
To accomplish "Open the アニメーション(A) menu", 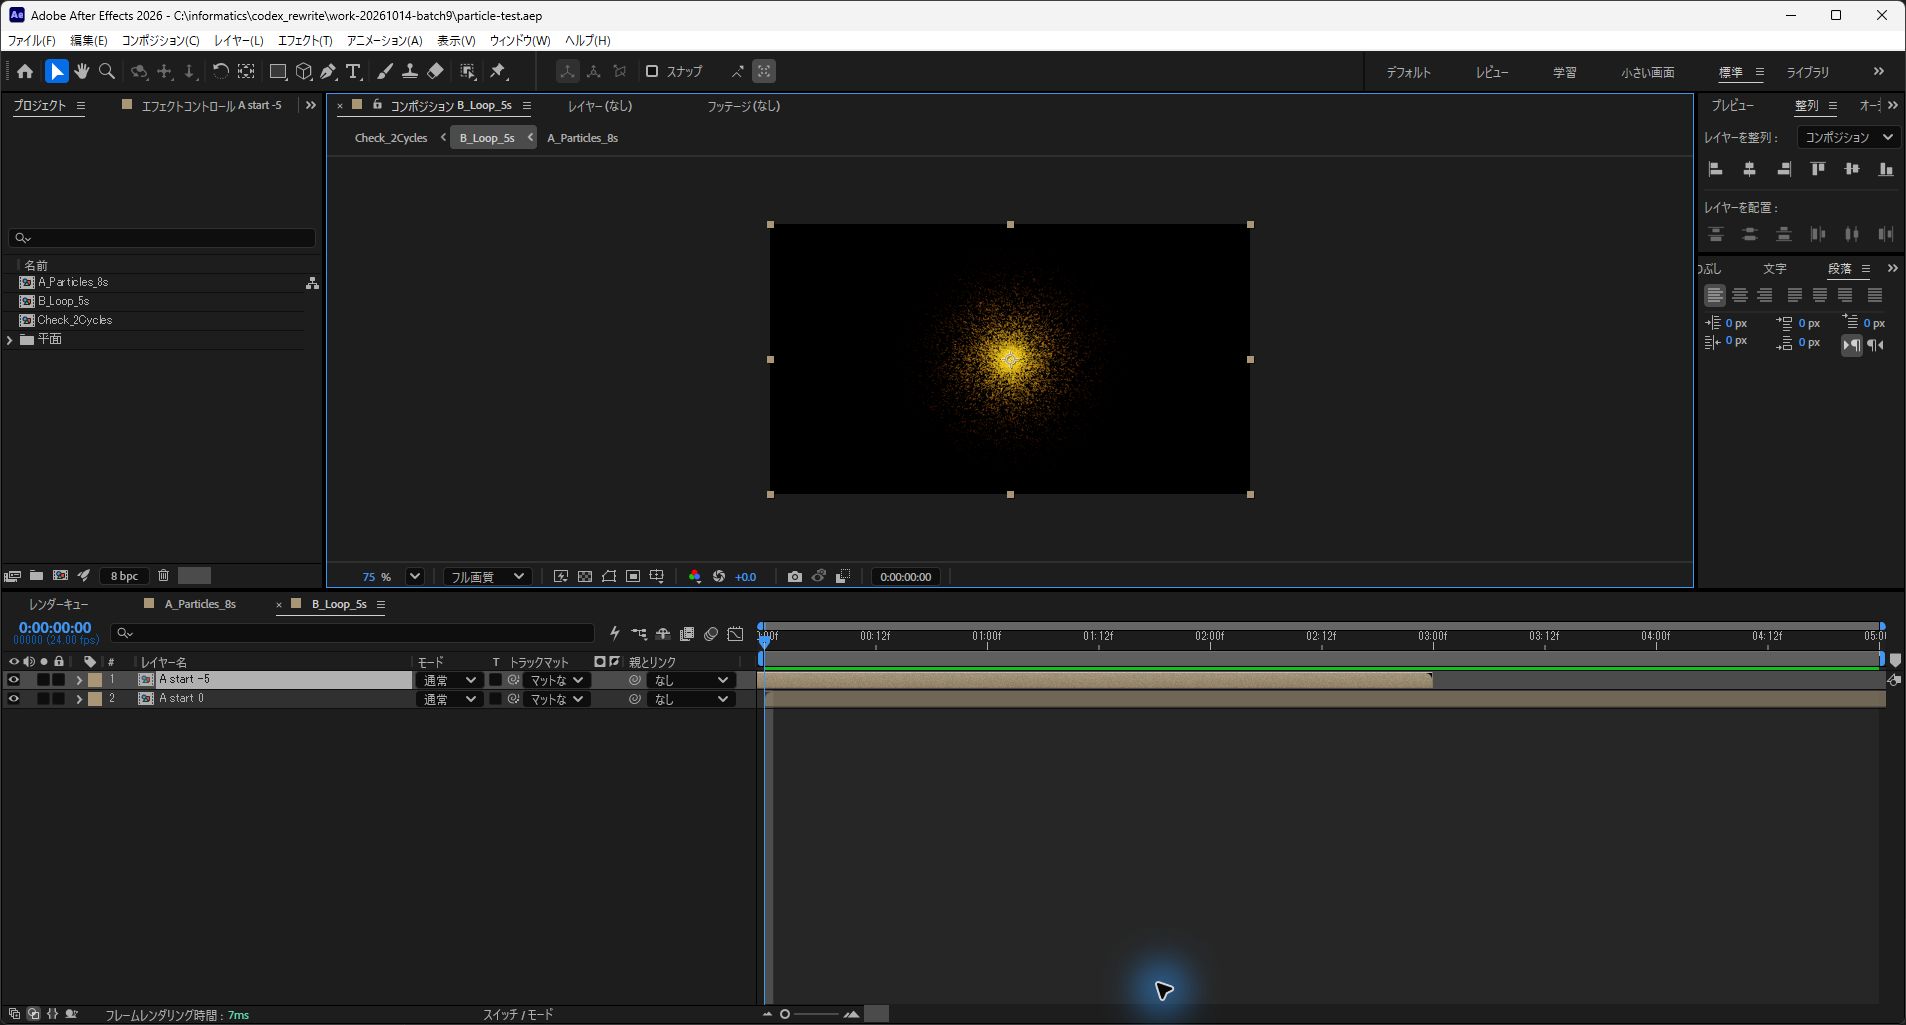I will [x=384, y=40].
